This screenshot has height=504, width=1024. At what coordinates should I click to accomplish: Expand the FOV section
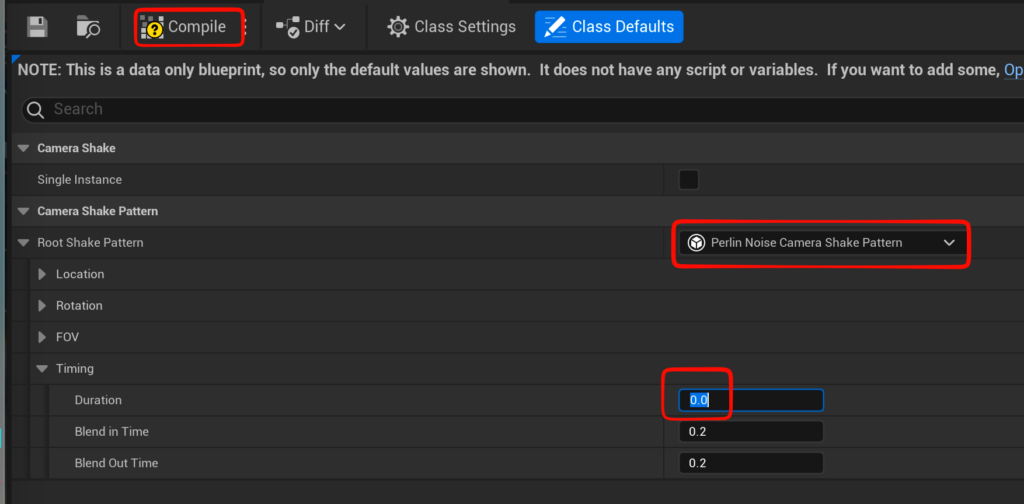(x=42, y=337)
